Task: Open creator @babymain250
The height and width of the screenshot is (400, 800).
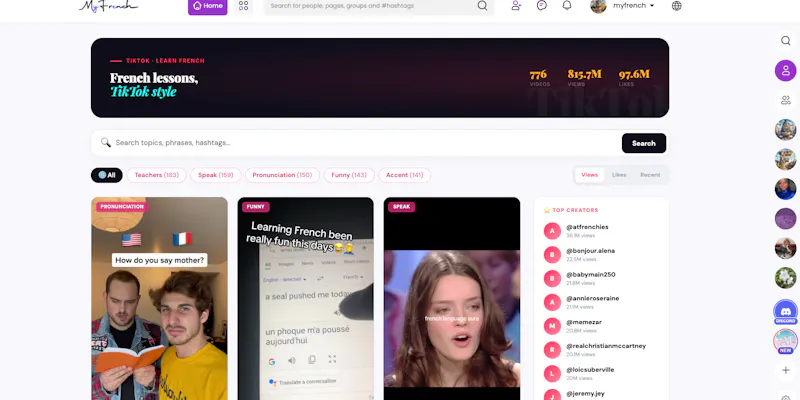Action: tap(591, 274)
